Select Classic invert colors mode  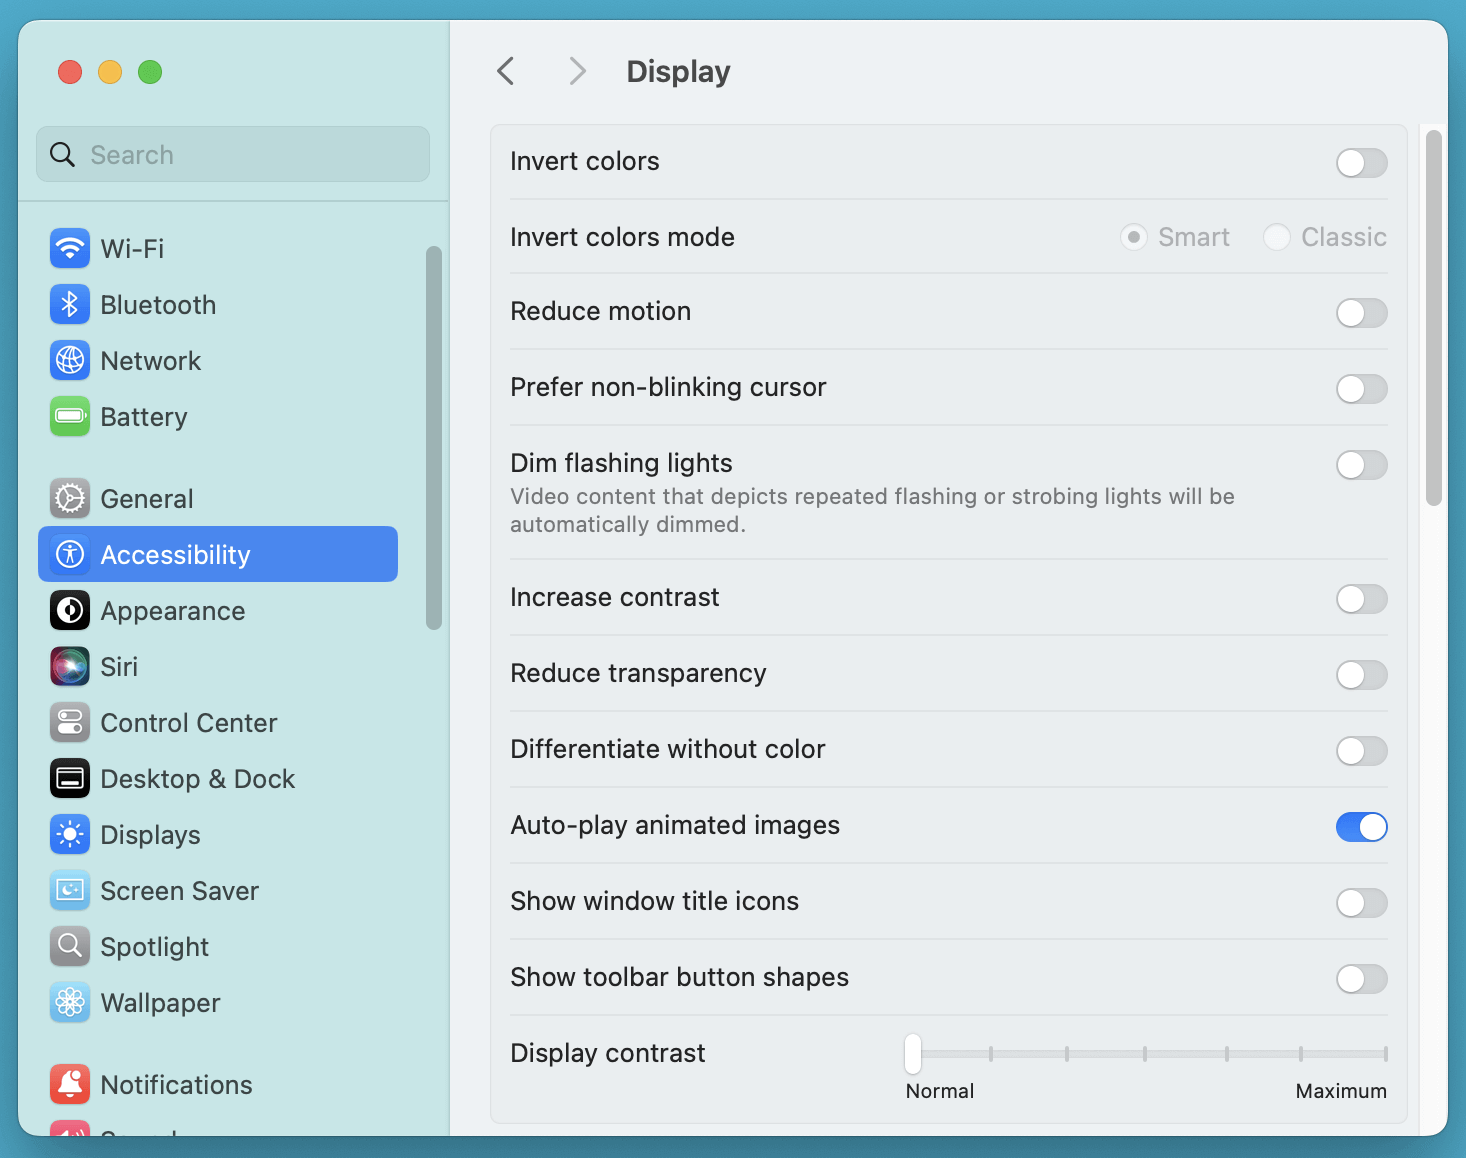click(1277, 237)
